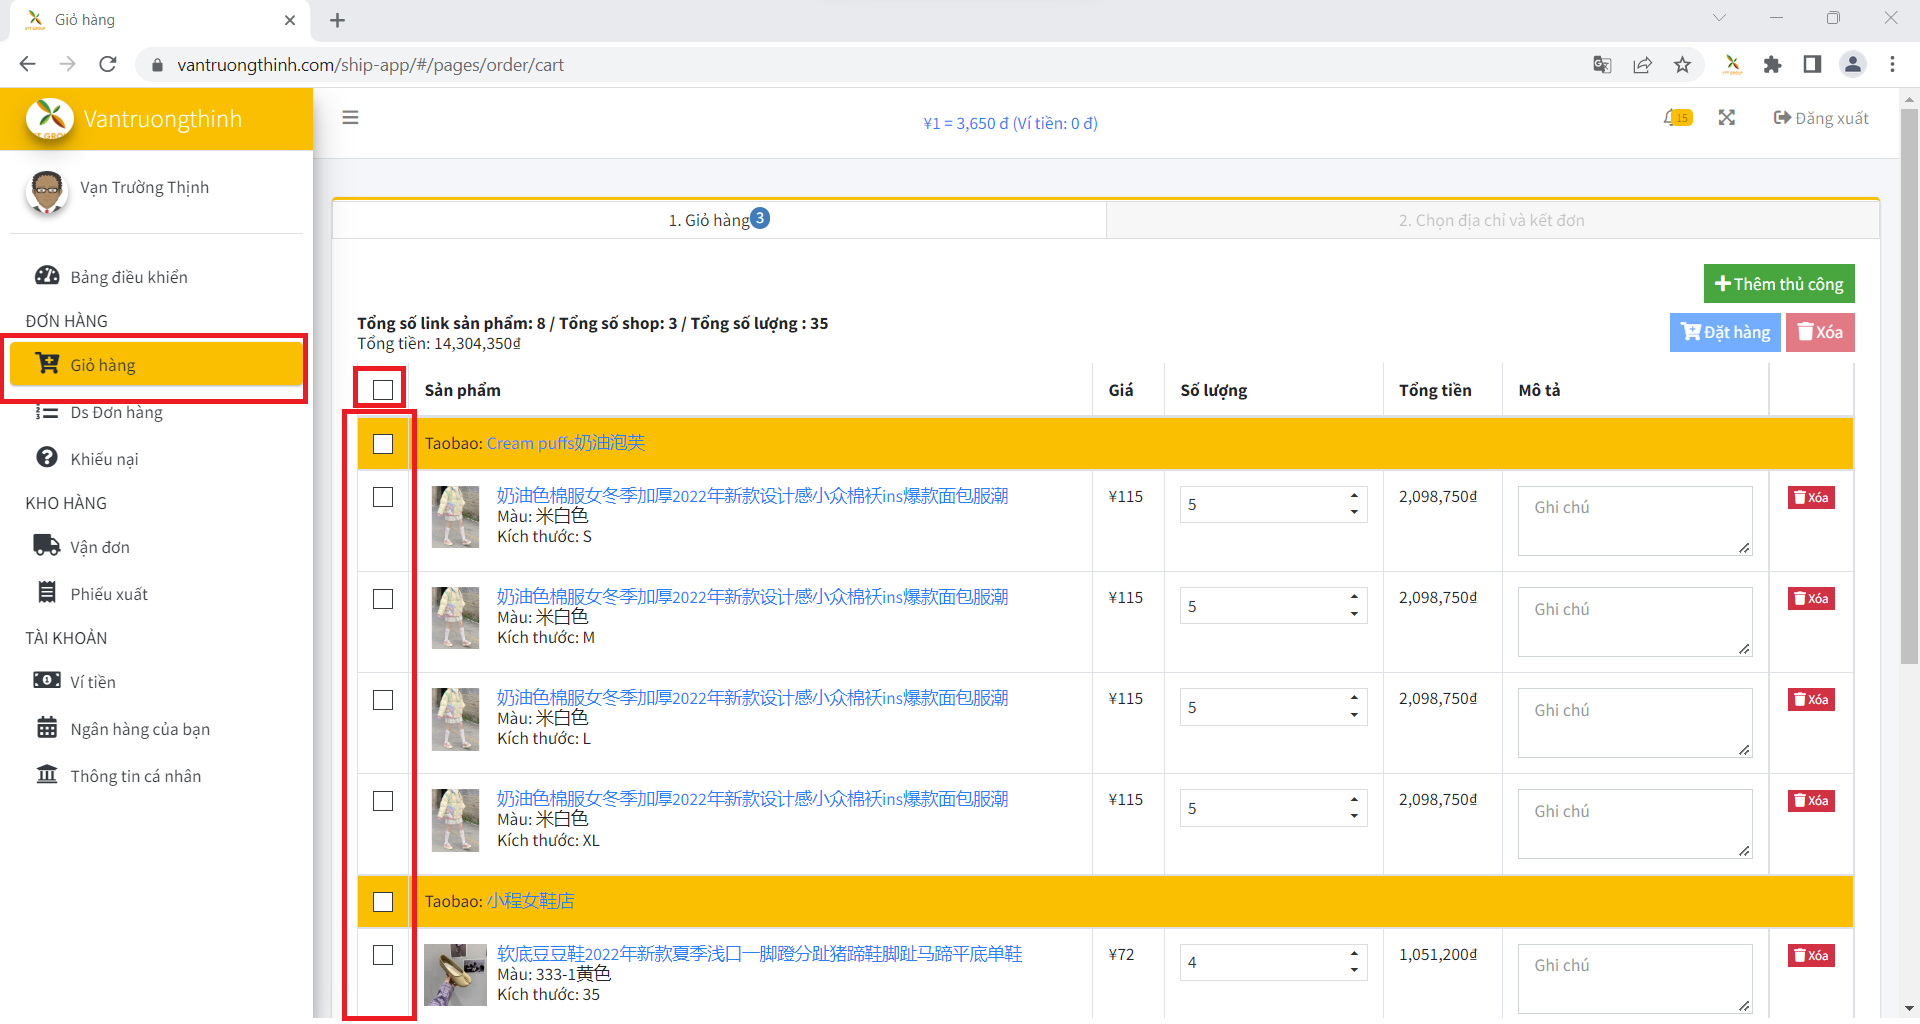Click the Ghi chú note field for size L
This screenshot has height=1024, width=1920.
(1635, 723)
